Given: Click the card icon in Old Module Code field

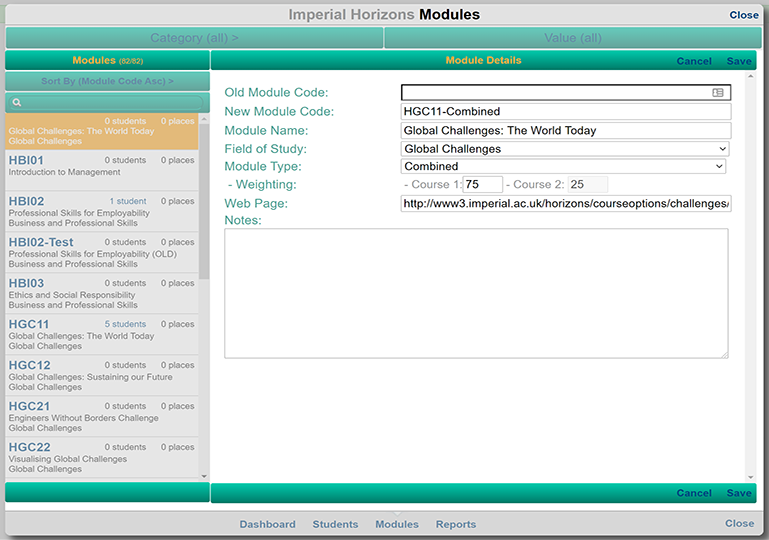Looking at the screenshot, I should click(717, 93).
